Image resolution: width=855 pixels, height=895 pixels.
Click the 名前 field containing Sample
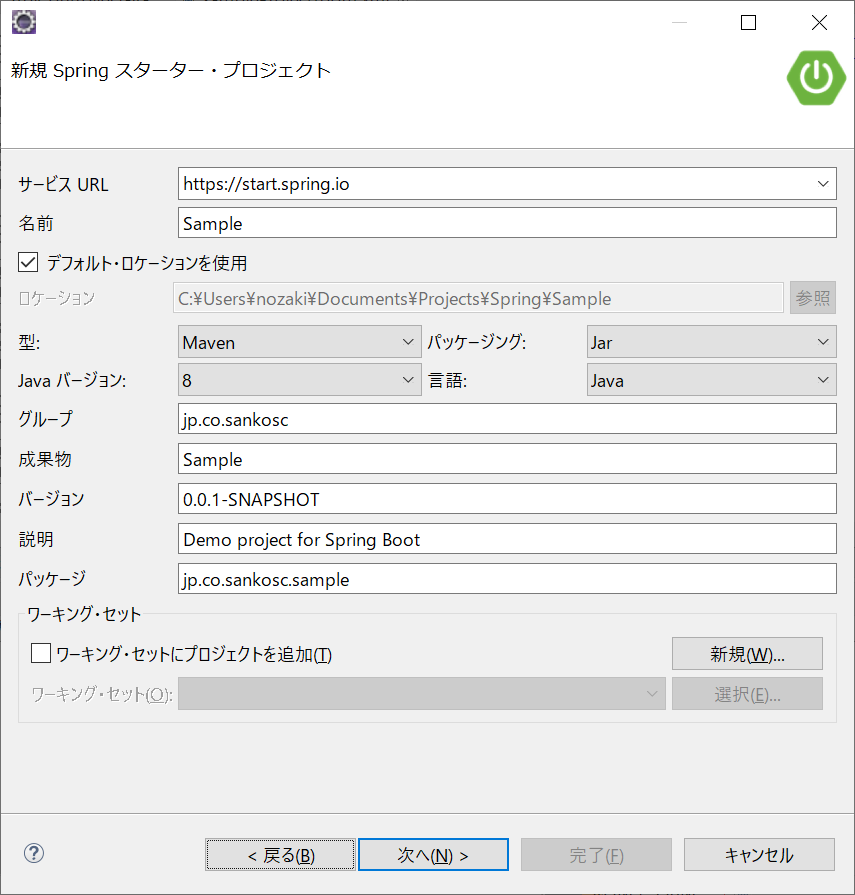point(507,223)
